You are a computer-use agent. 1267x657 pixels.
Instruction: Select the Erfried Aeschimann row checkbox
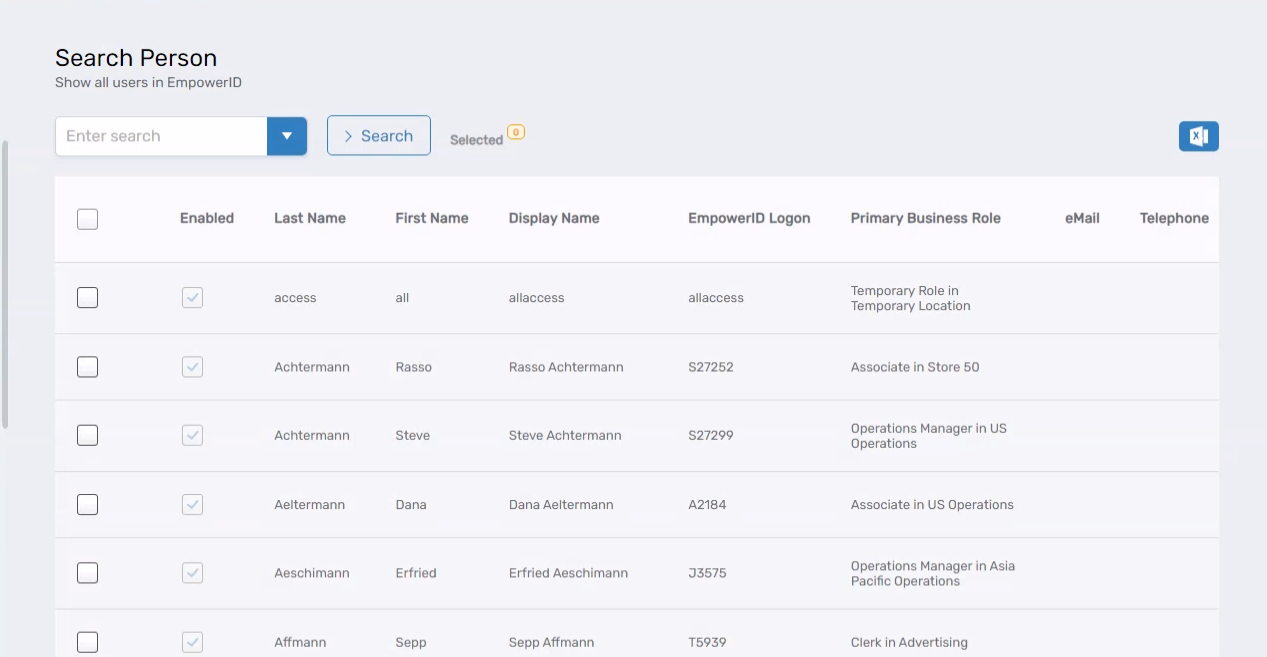[88, 573]
